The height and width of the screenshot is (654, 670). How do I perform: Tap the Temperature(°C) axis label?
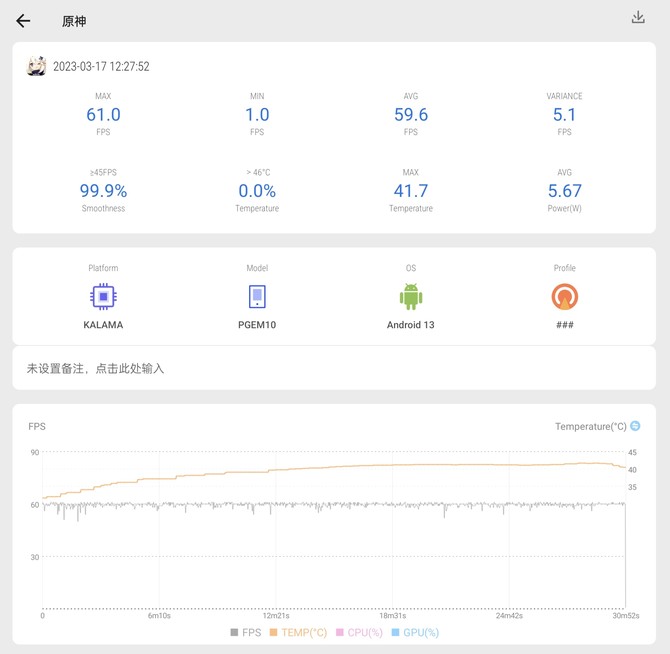pyautogui.click(x=590, y=427)
